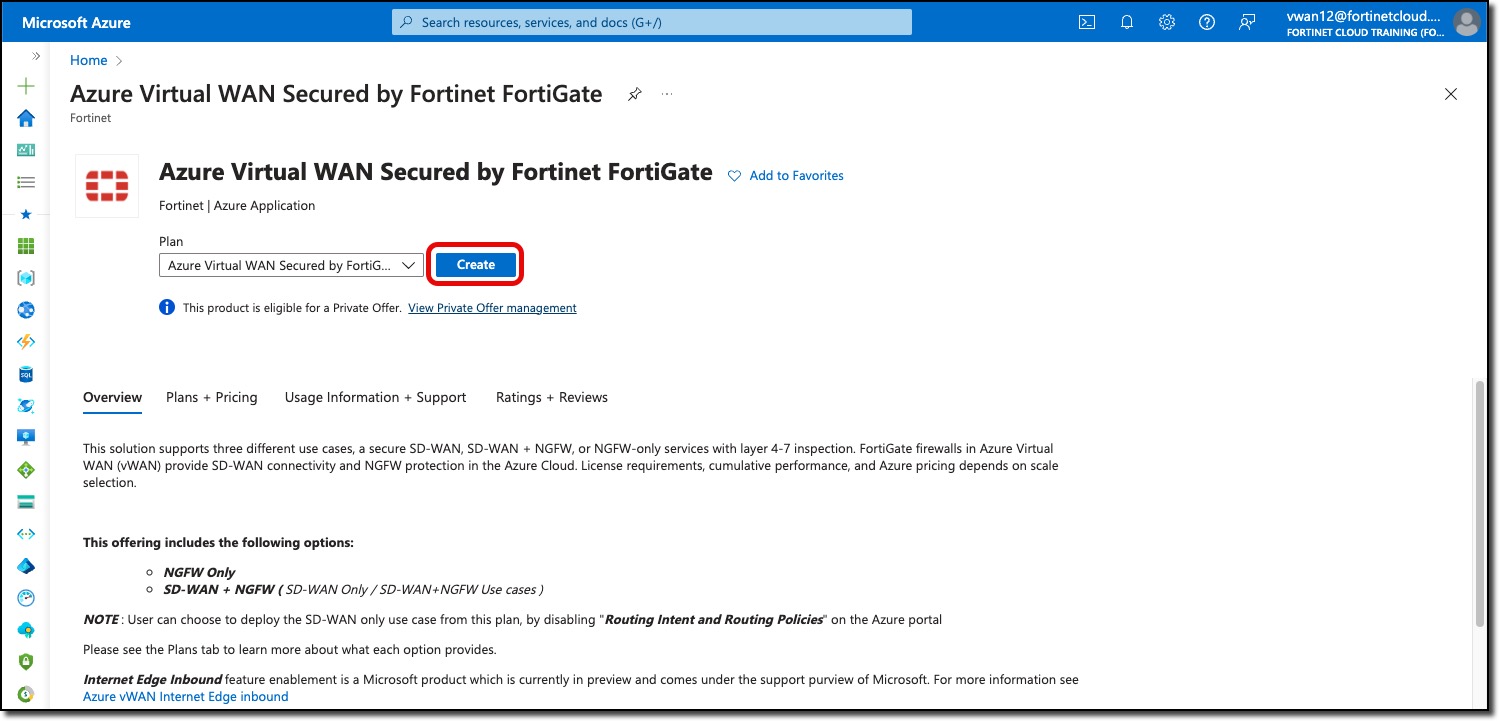This screenshot has height=721, width=1499.
Task: Open the notifications bell
Action: click(x=1127, y=22)
